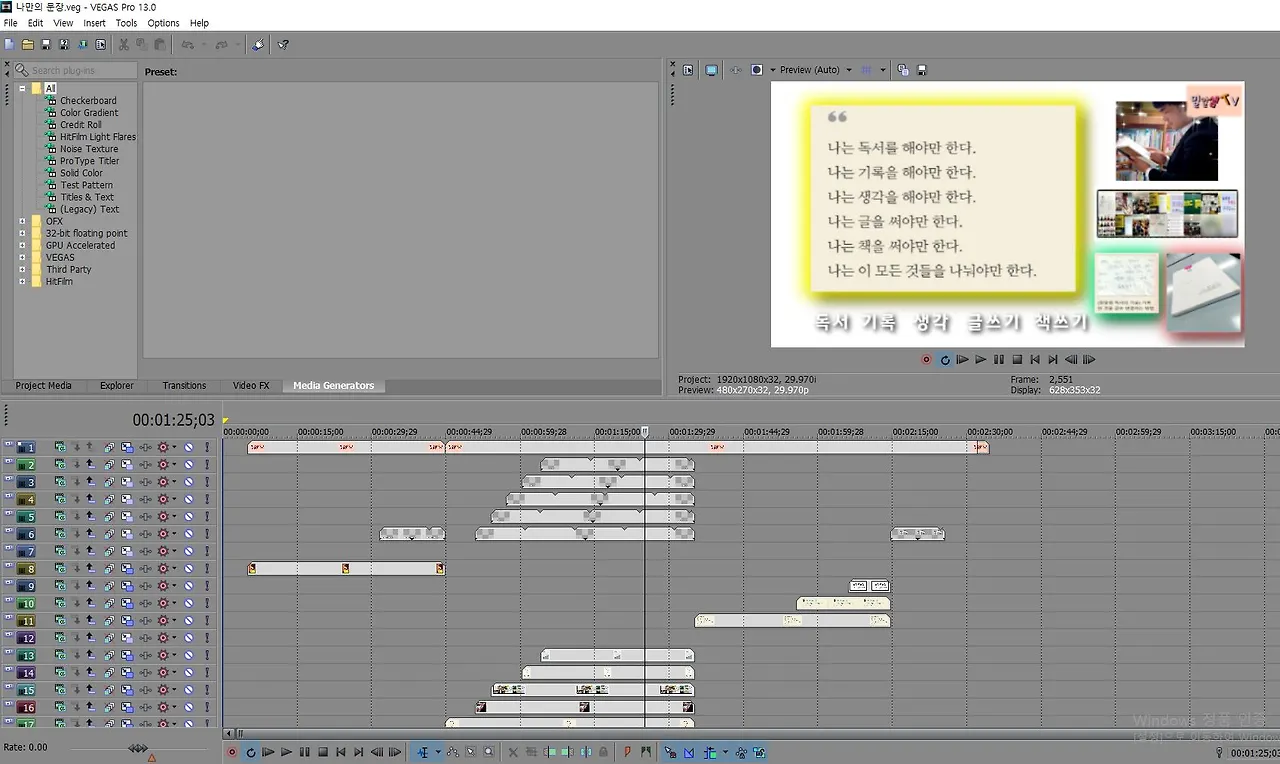Open the Normal Edit tool dropdown arrow
The width and height of the screenshot is (1280, 764).
click(x=437, y=752)
